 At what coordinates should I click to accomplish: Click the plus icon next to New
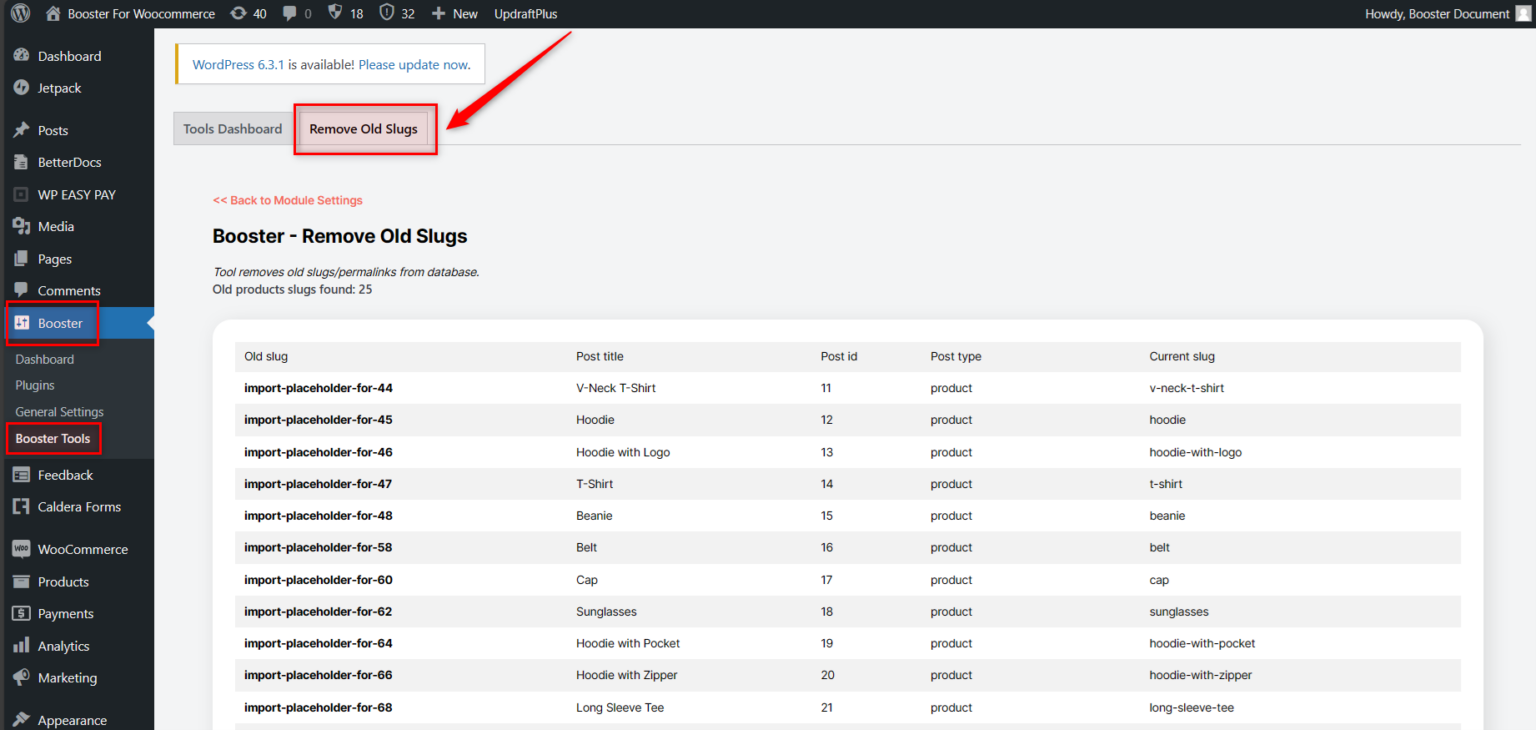click(438, 14)
